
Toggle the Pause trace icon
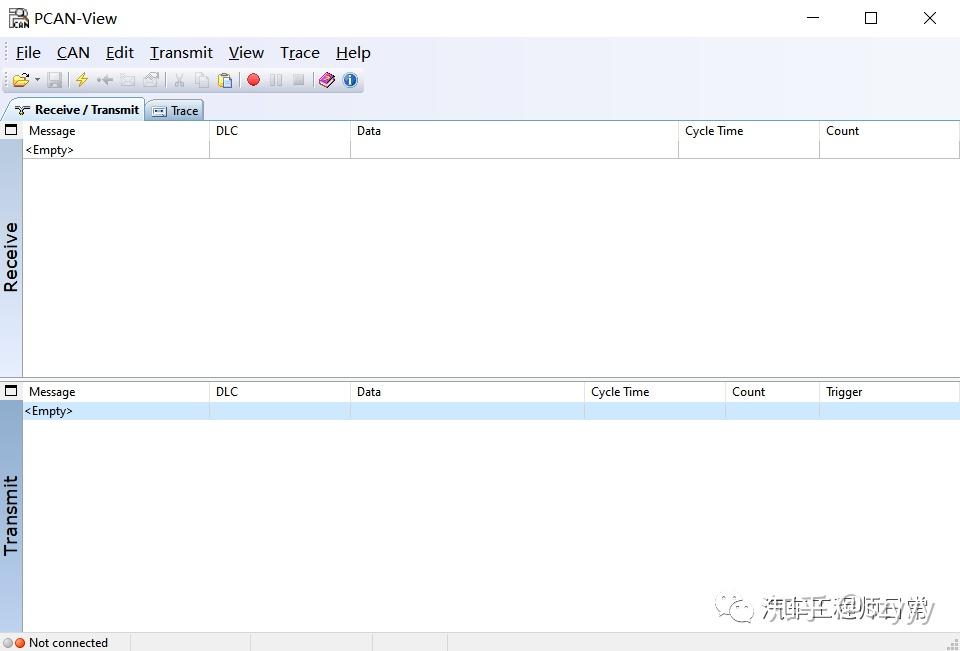[x=277, y=80]
